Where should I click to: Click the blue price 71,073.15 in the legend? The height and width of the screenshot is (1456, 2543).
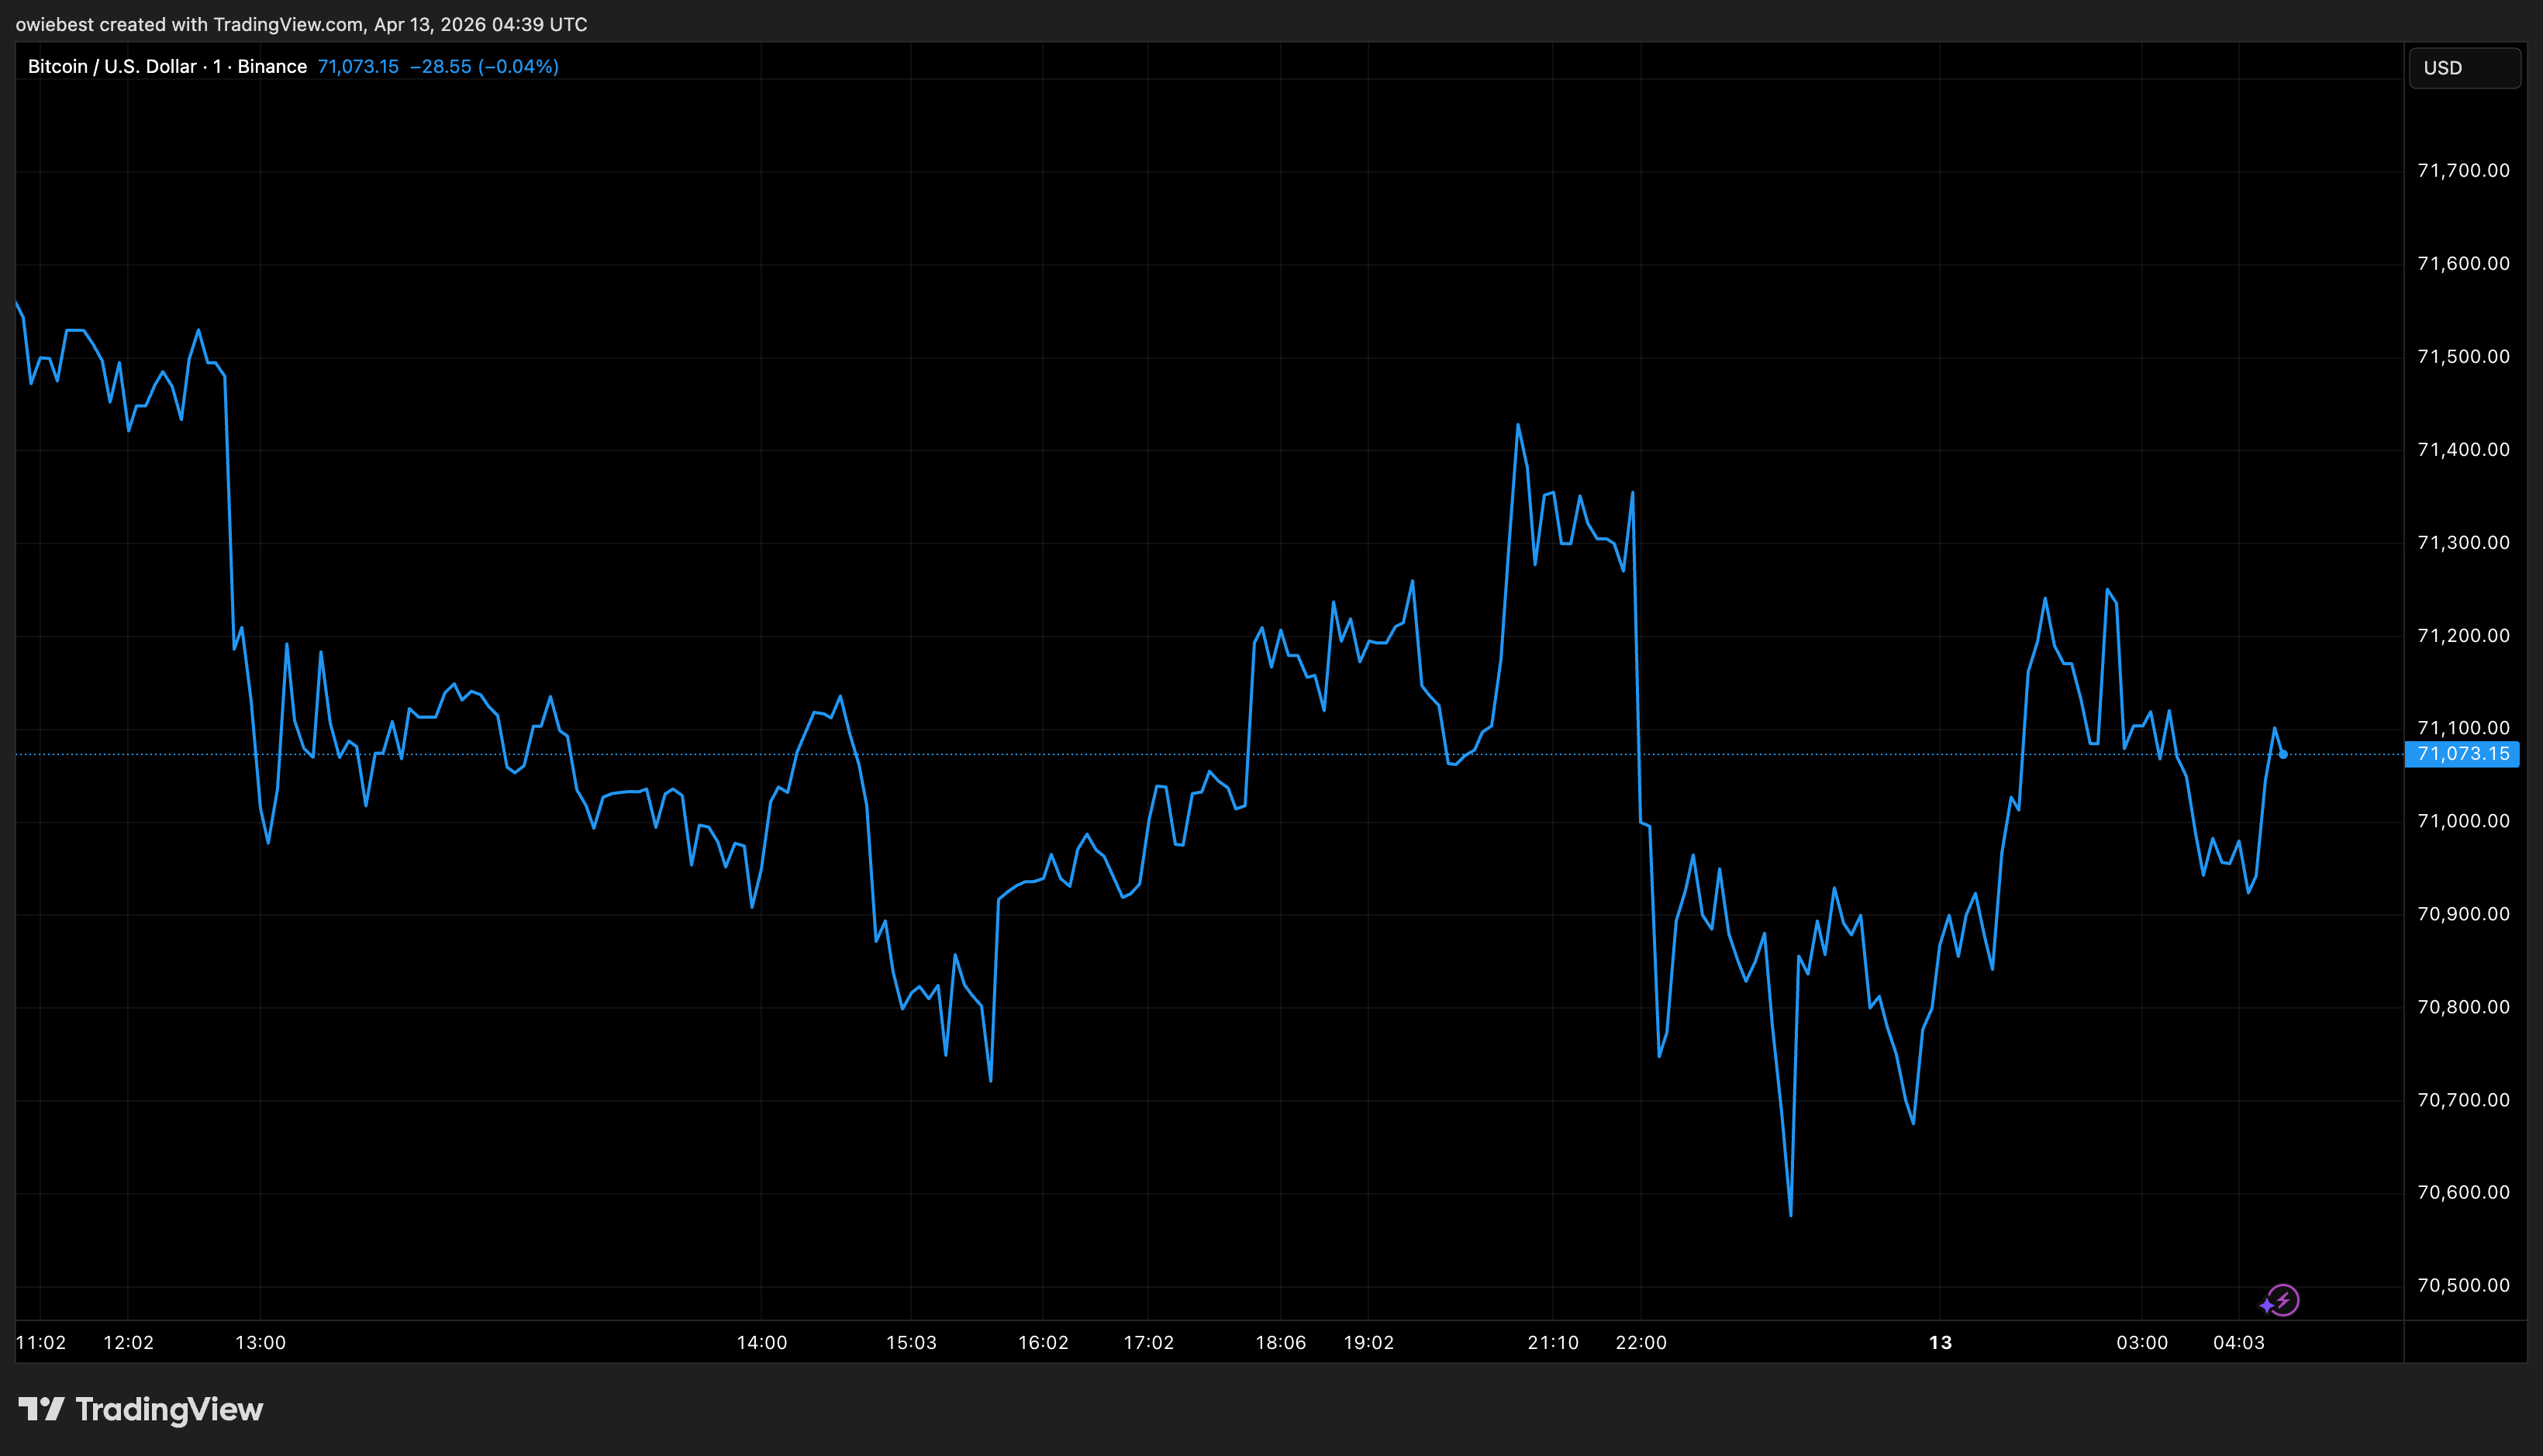click(358, 66)
